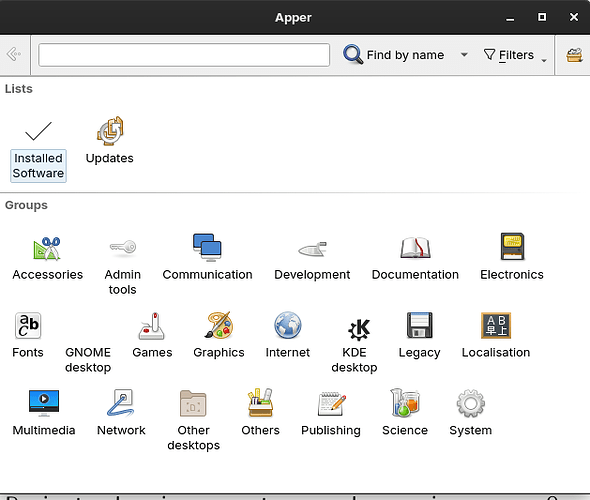
Task: Click the package search text field
Action: tap(184, 55)
